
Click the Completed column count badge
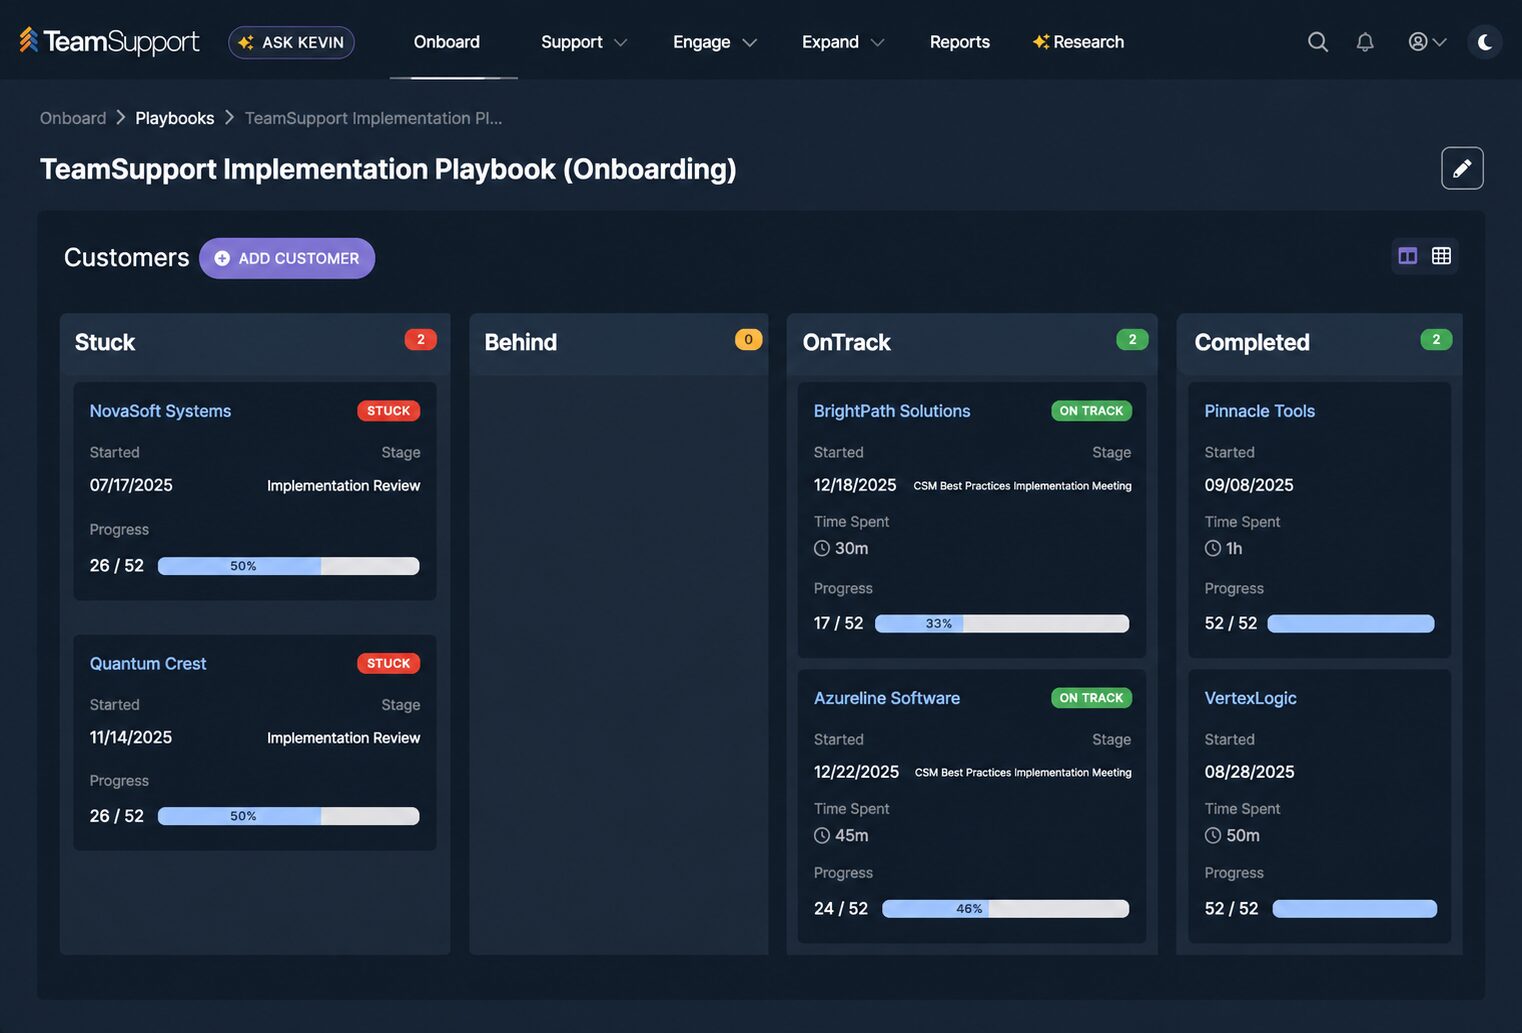click(x=1436, y=340)
